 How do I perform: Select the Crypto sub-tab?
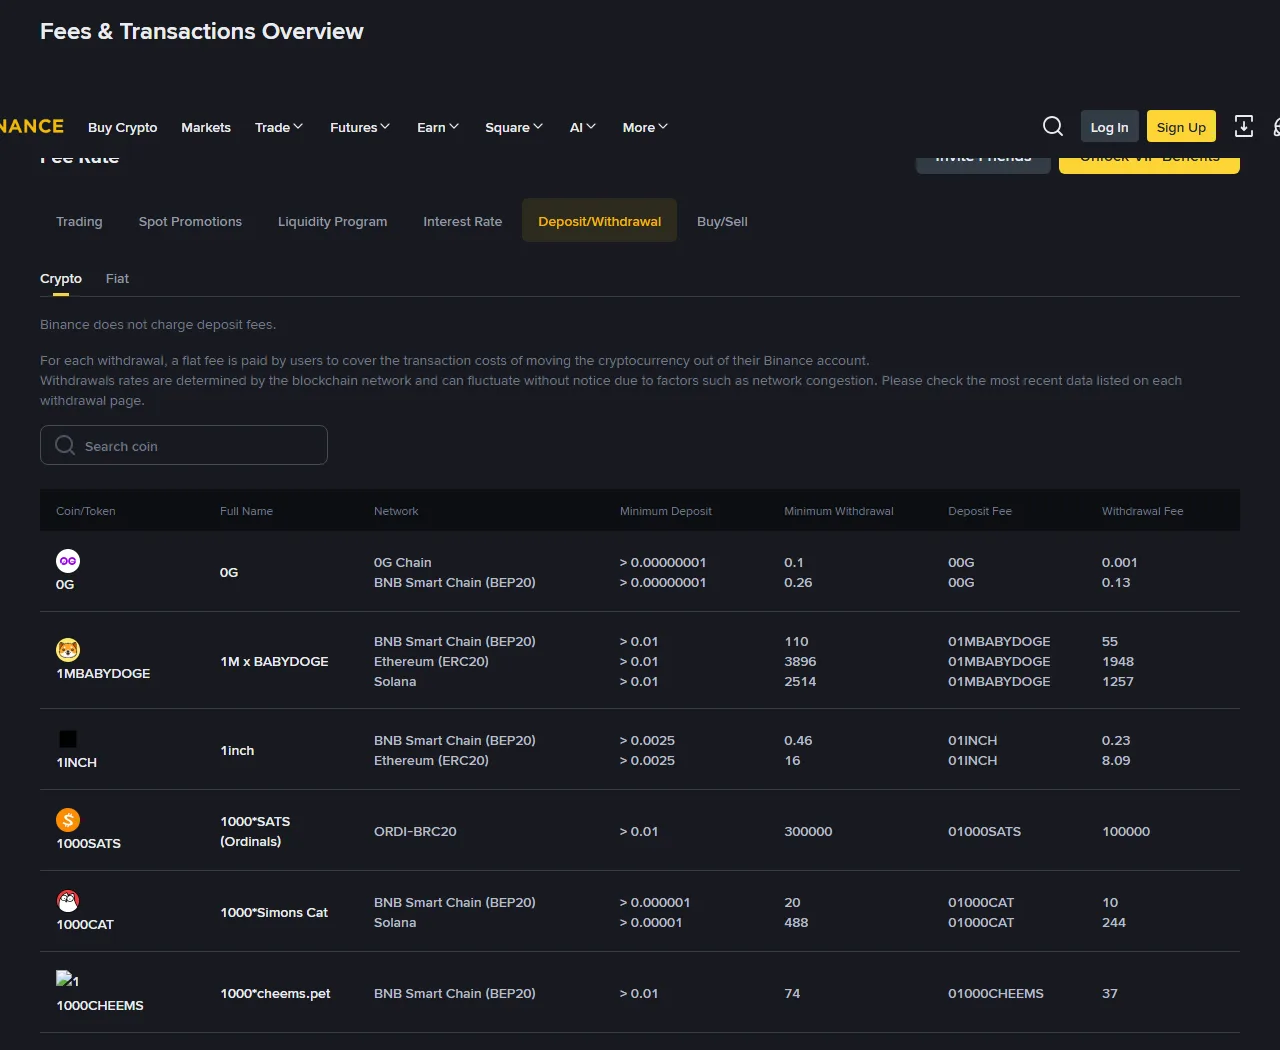61,278
